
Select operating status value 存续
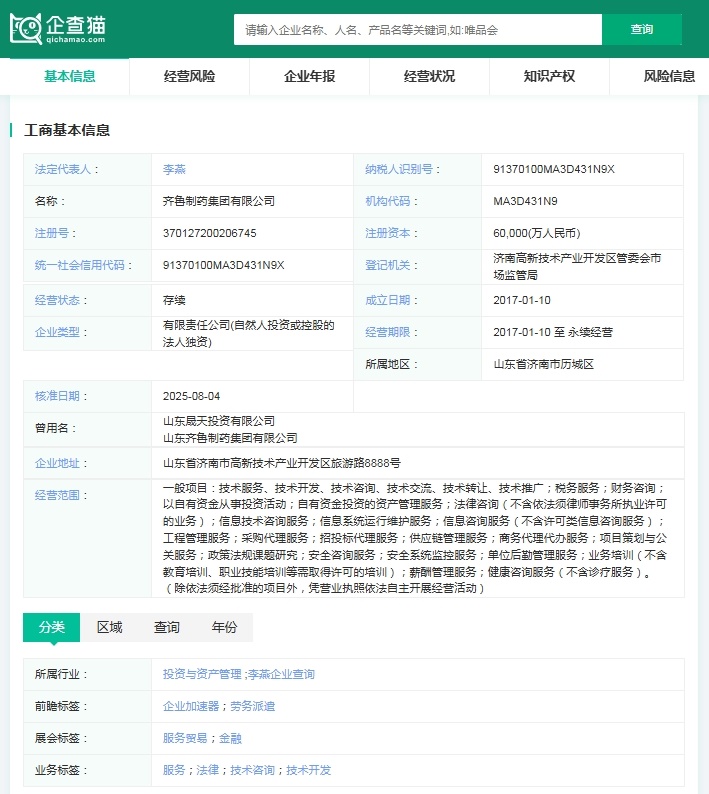(x=174, y=300)
